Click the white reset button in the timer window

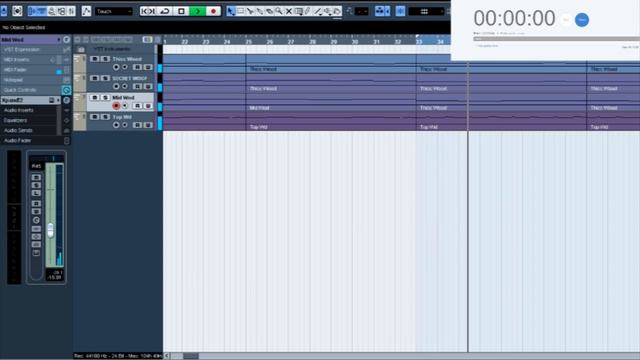coord(566,20)
